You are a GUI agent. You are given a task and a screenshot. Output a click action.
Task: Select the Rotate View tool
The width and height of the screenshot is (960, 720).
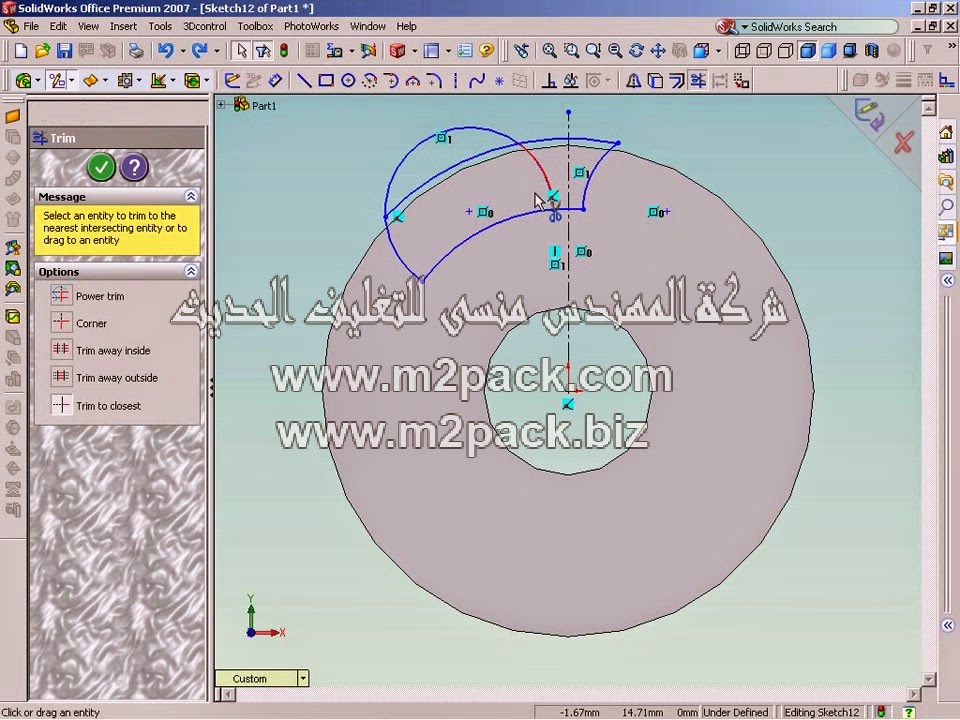[636, 51]
